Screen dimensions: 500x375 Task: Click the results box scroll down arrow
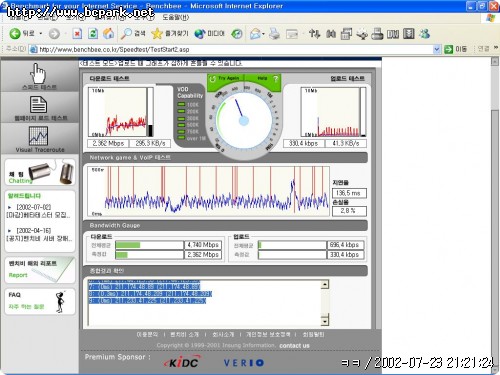325,321
